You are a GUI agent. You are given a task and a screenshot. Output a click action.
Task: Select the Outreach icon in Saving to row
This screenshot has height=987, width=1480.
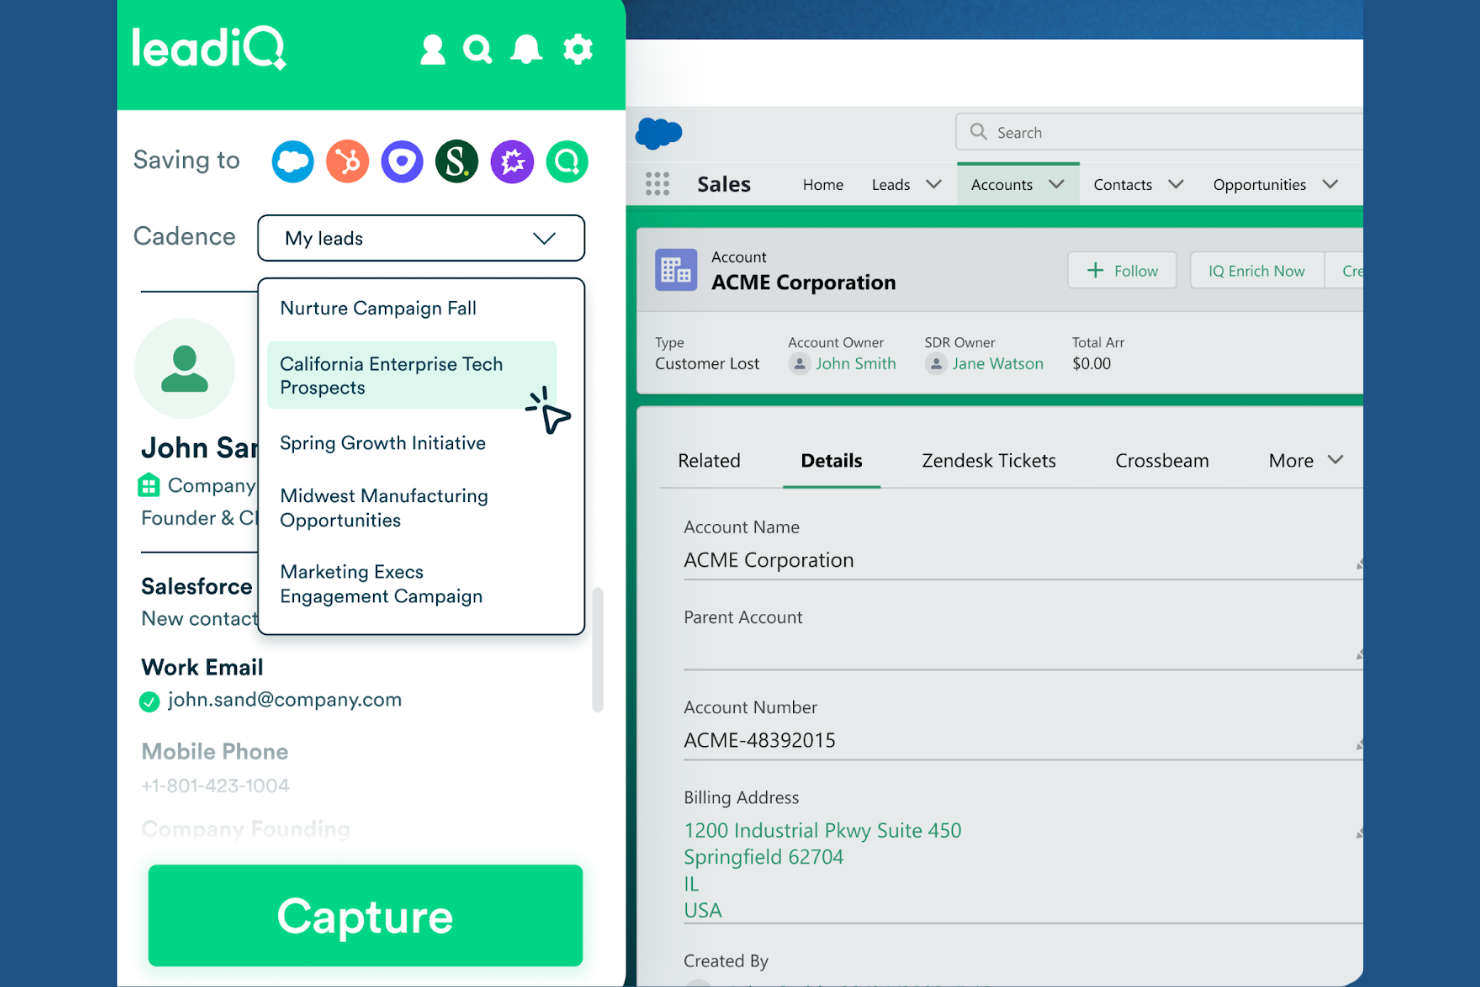click(x=402, y=161)
